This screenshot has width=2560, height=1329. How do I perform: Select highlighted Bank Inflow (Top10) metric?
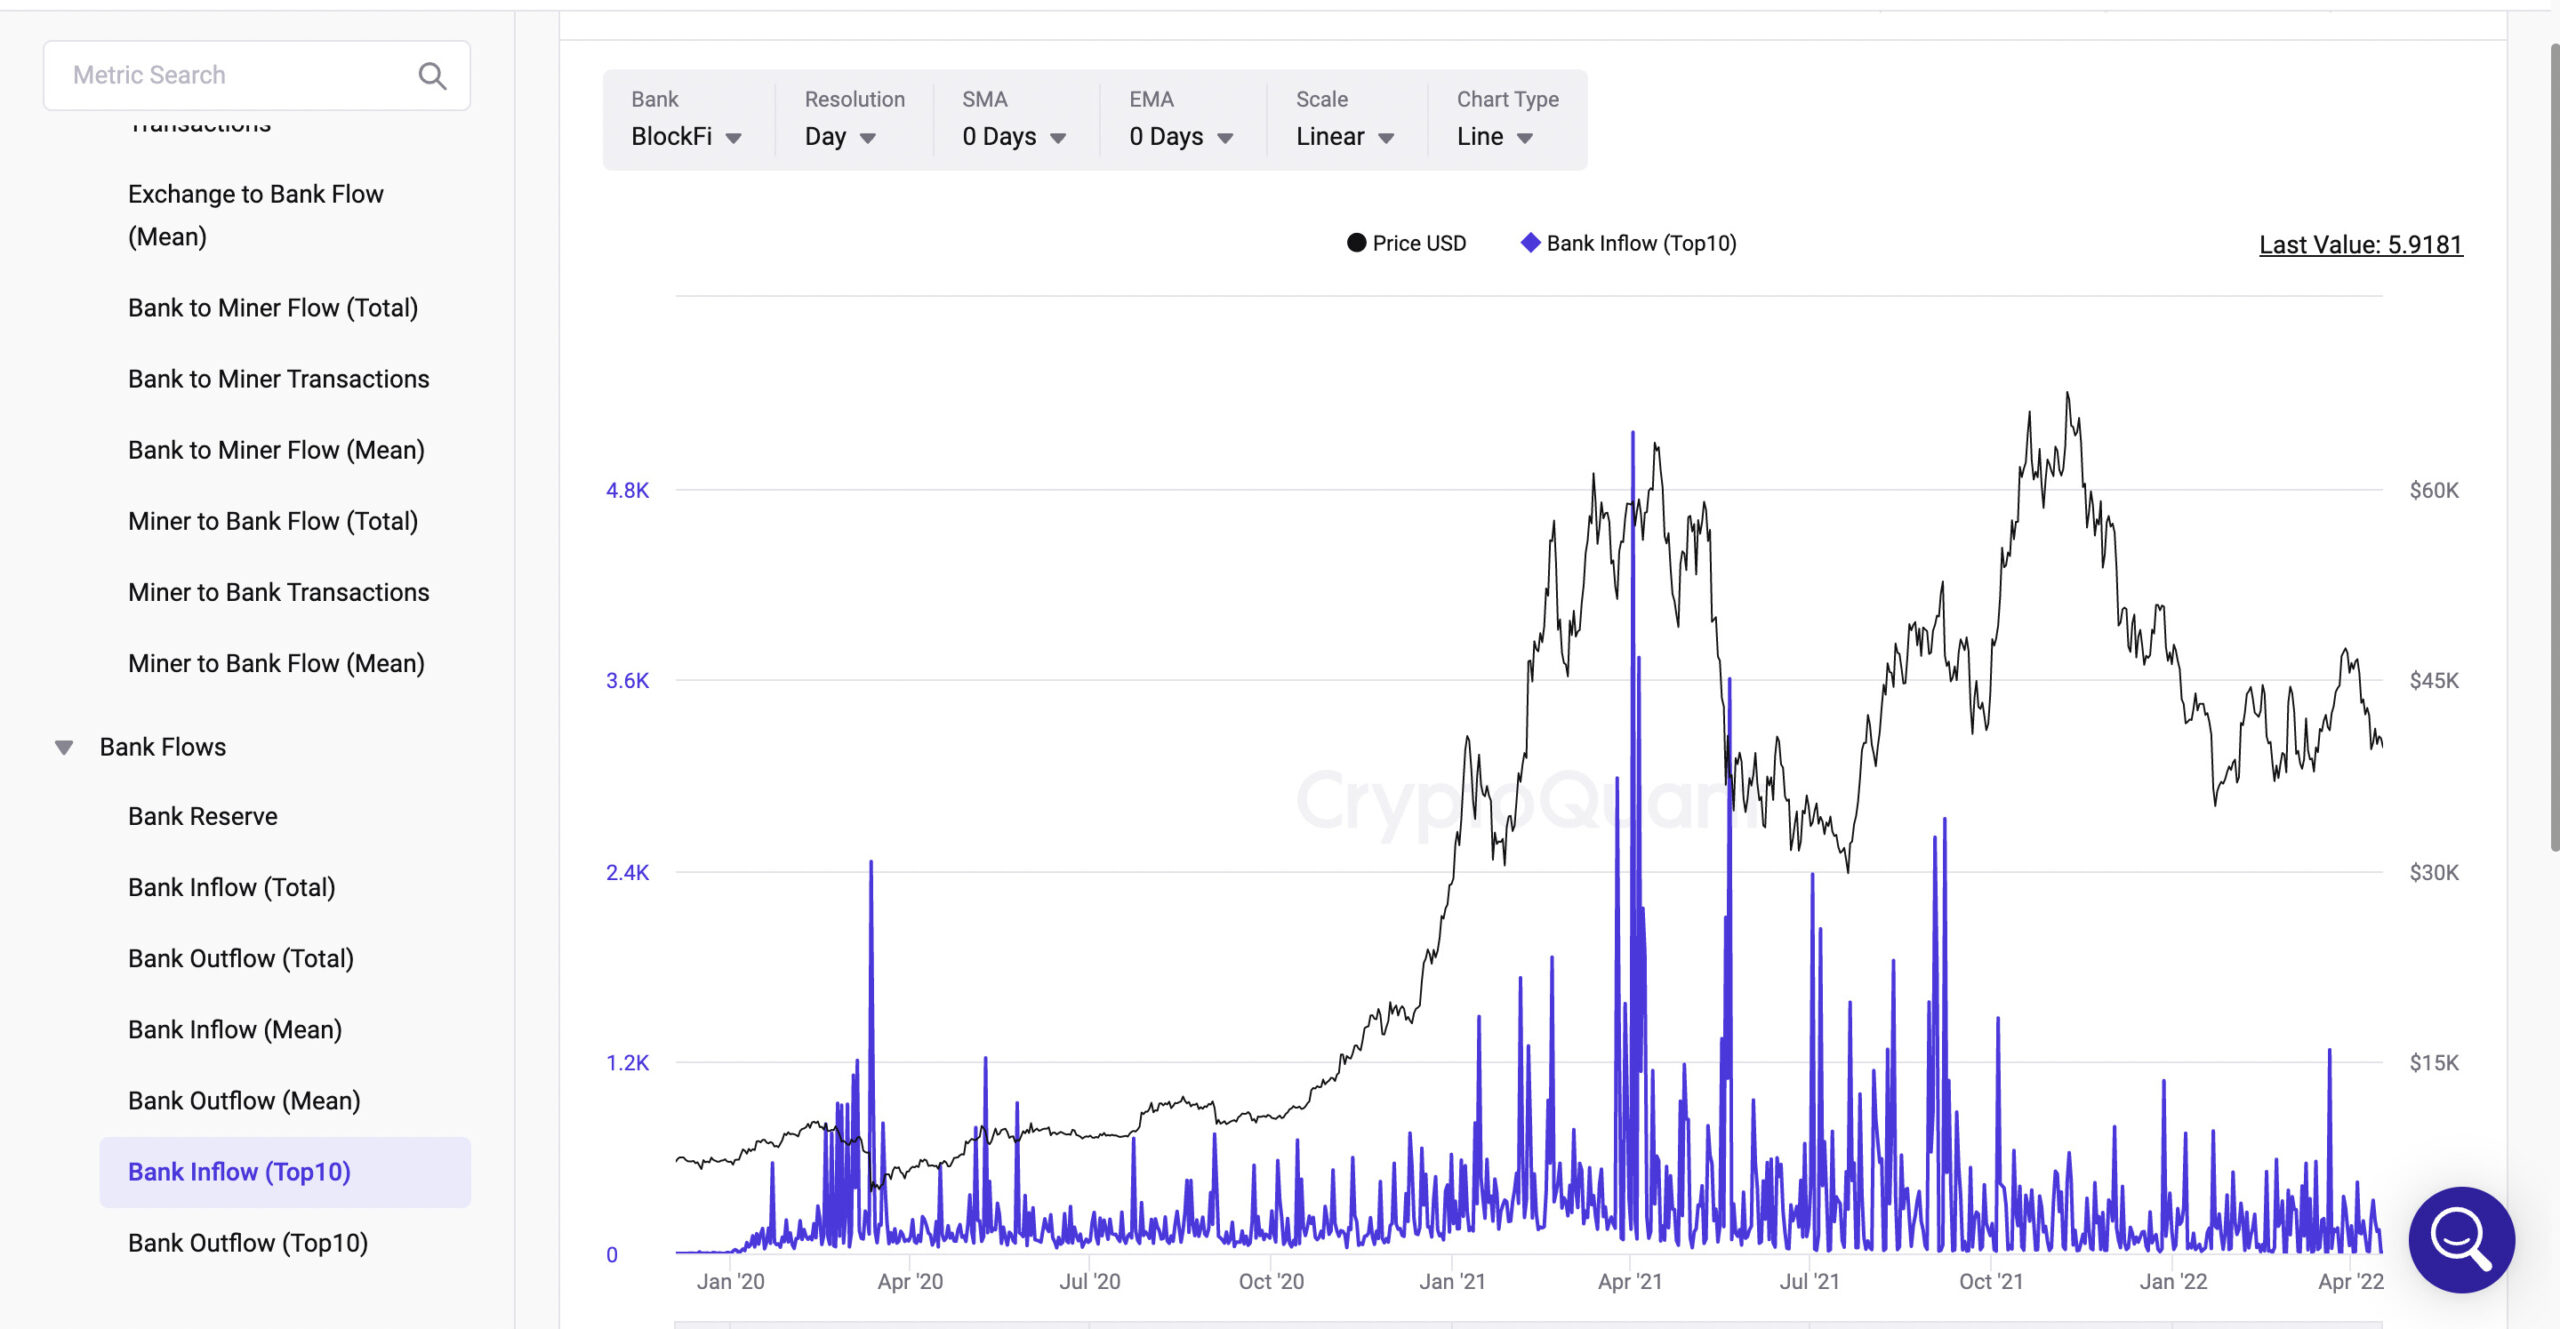pos(285,1172)
